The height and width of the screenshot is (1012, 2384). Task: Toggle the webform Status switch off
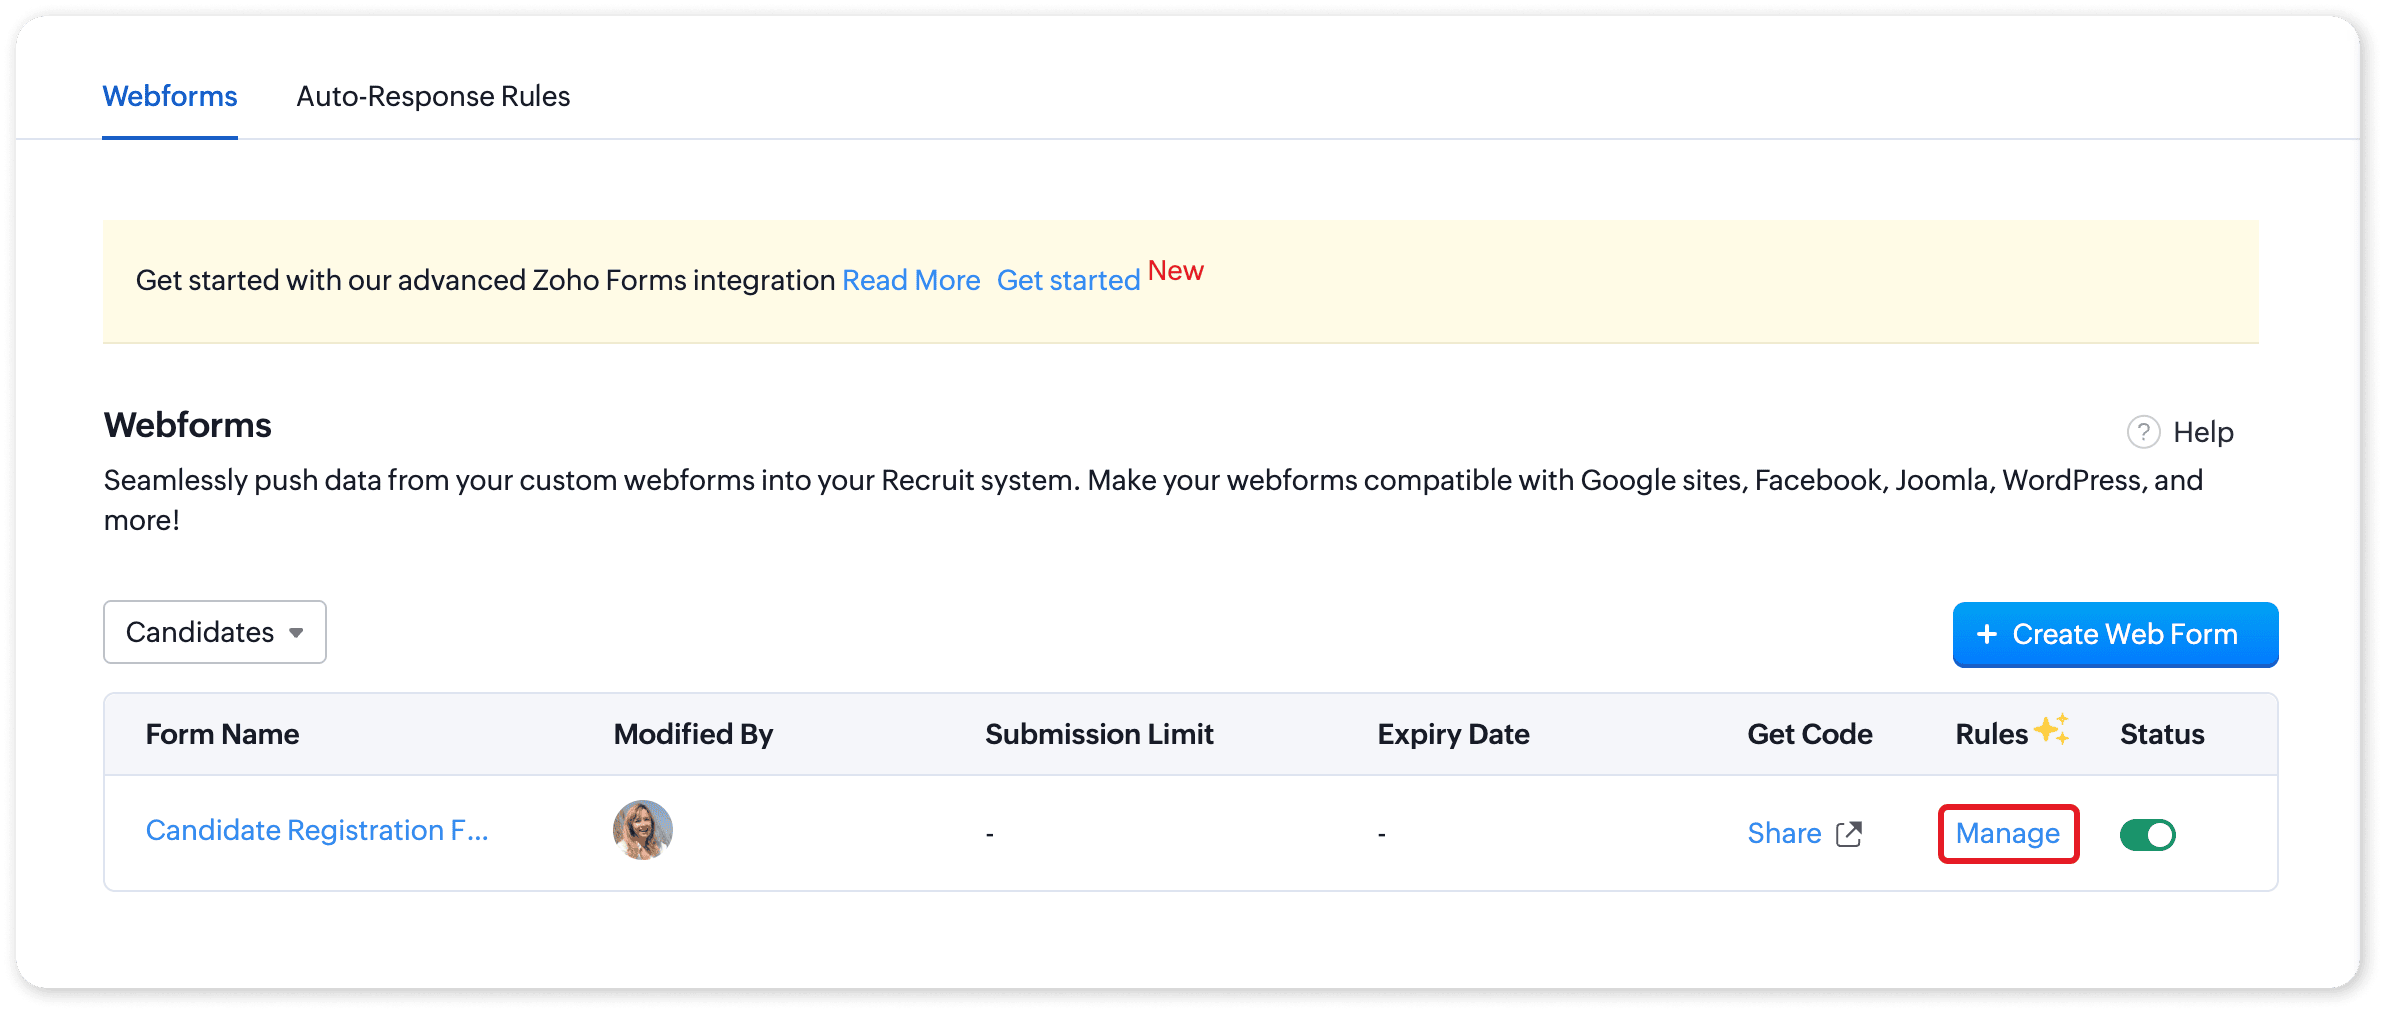2147,834
